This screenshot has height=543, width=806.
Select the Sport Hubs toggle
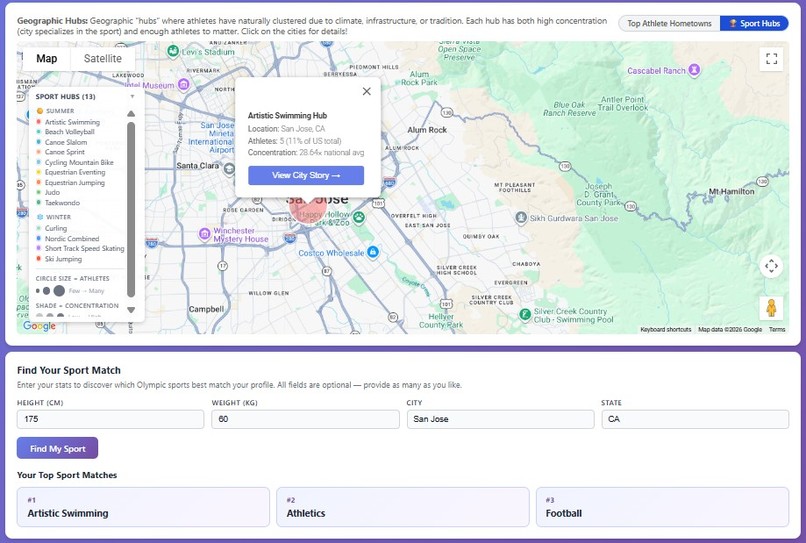754,24
